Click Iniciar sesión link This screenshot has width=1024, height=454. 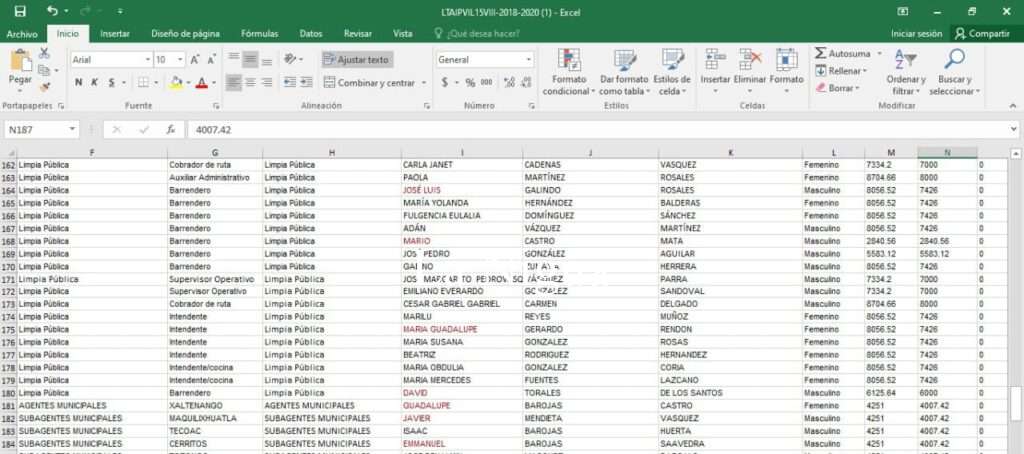[x=916, y=33]
